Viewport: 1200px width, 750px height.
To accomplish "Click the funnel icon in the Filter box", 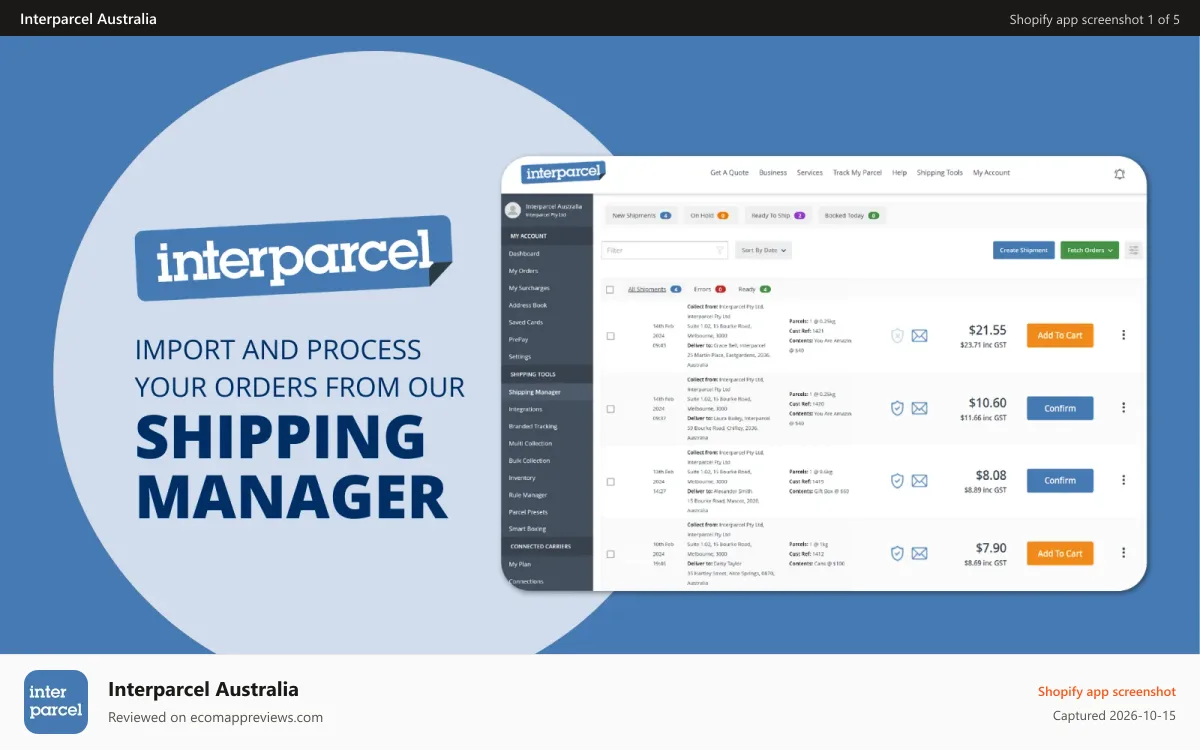I will coord(719,250).
